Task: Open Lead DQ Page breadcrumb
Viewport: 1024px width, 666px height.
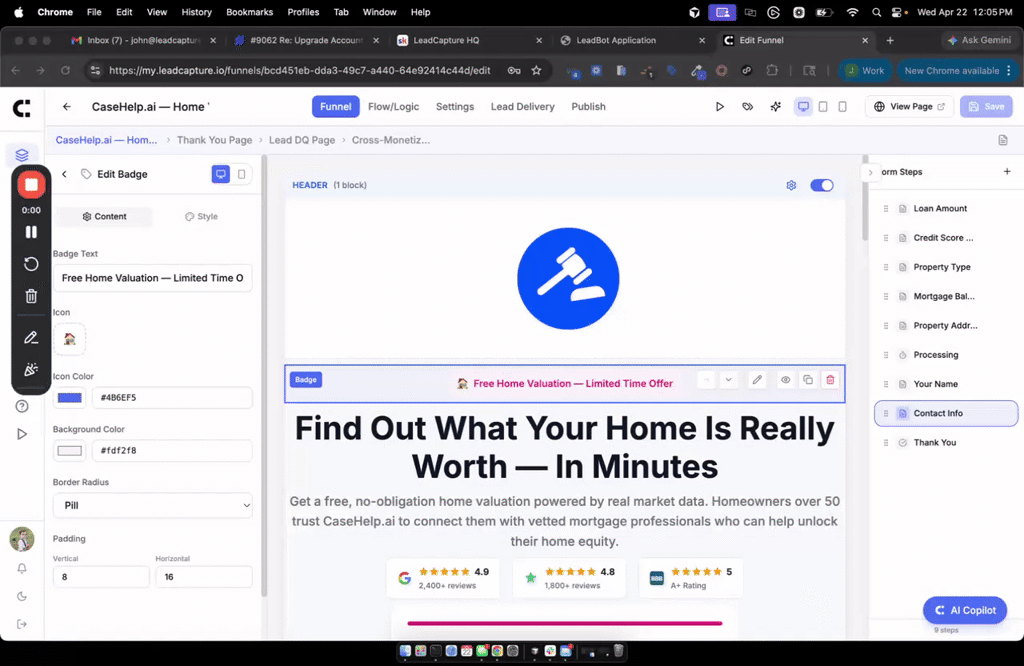Action: pos(302,140)
